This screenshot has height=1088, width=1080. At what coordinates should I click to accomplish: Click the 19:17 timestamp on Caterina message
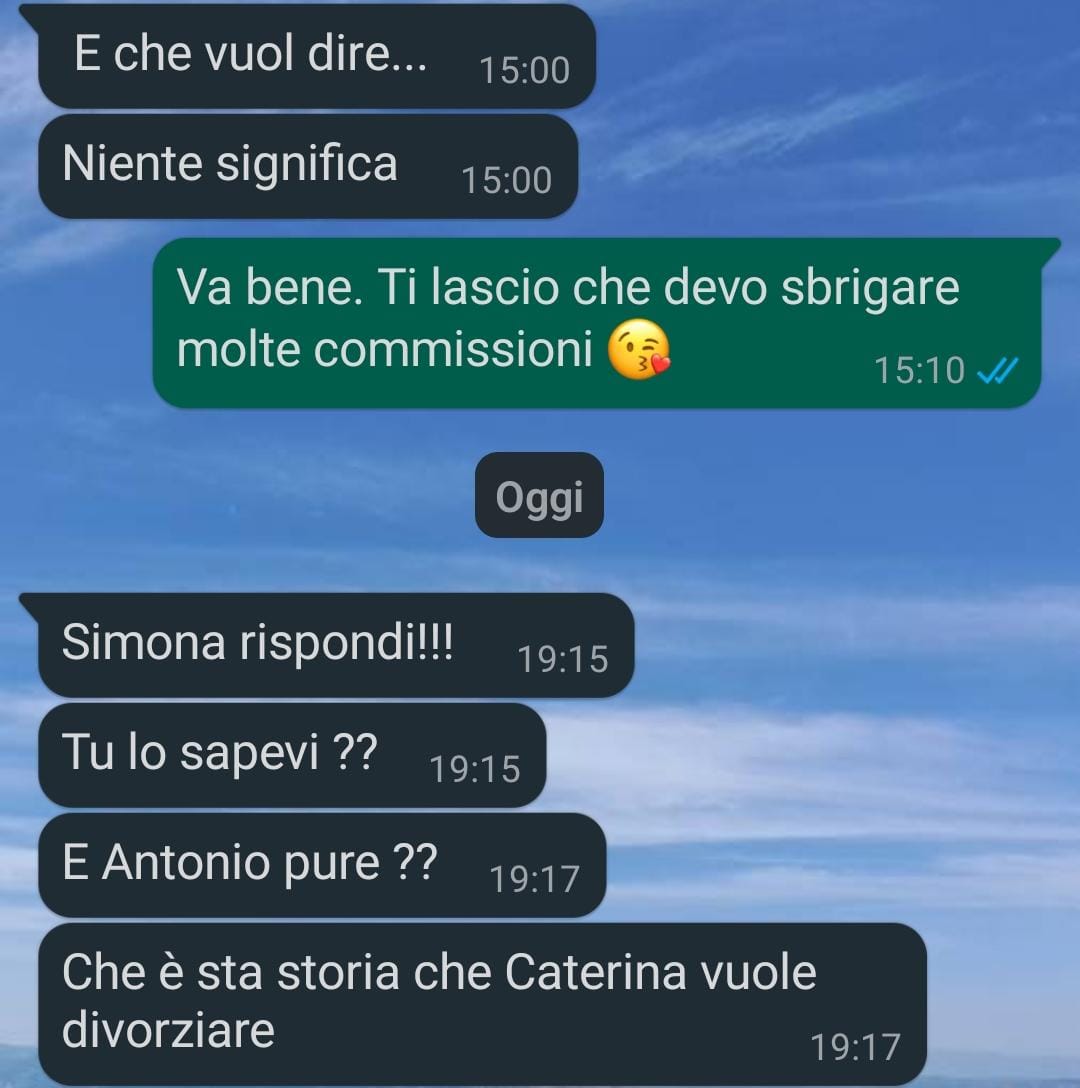click(855, 1047)
